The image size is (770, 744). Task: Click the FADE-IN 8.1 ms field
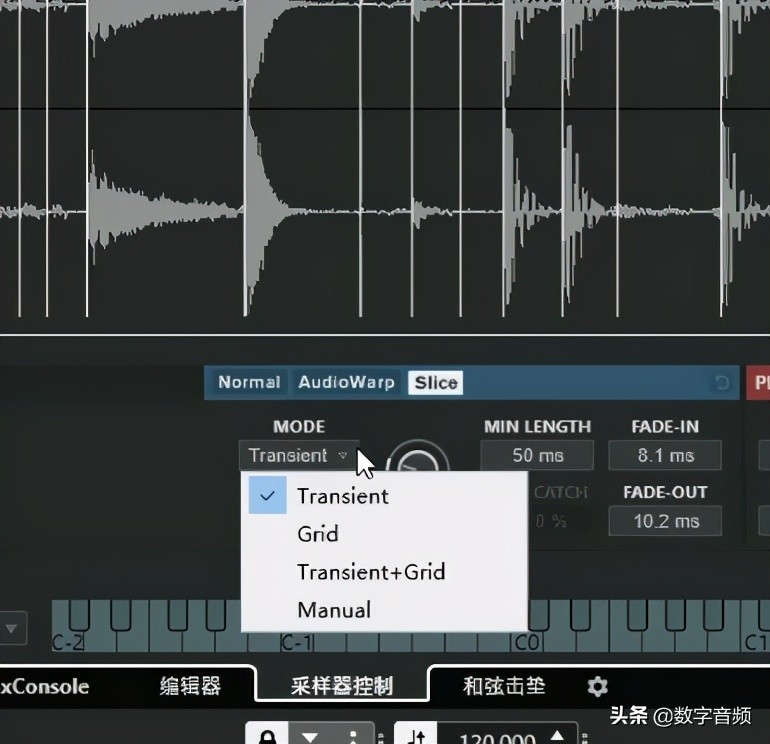coord(665,455)
